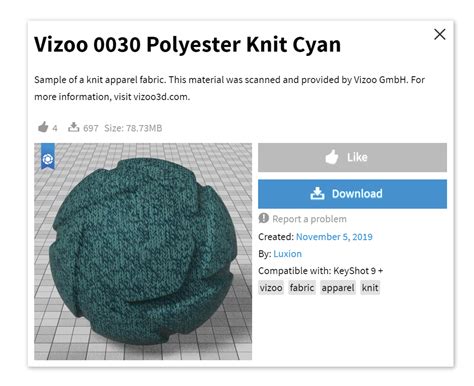Click the gray Like button
This screenshot has height=386, width=474.
tap(352, 157)
